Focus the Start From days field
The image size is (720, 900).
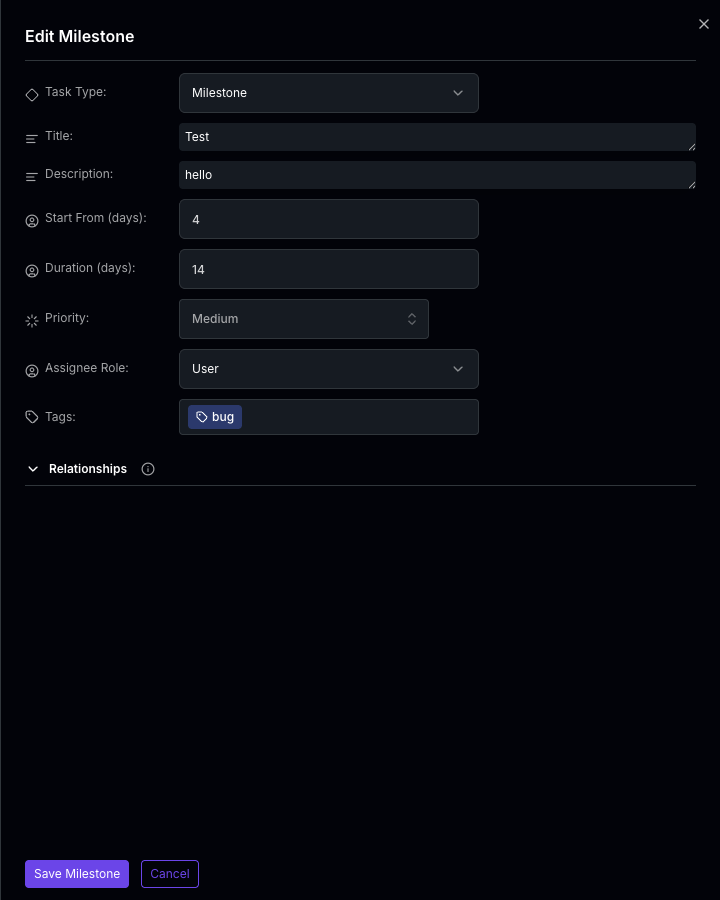[x=329, y=219]
